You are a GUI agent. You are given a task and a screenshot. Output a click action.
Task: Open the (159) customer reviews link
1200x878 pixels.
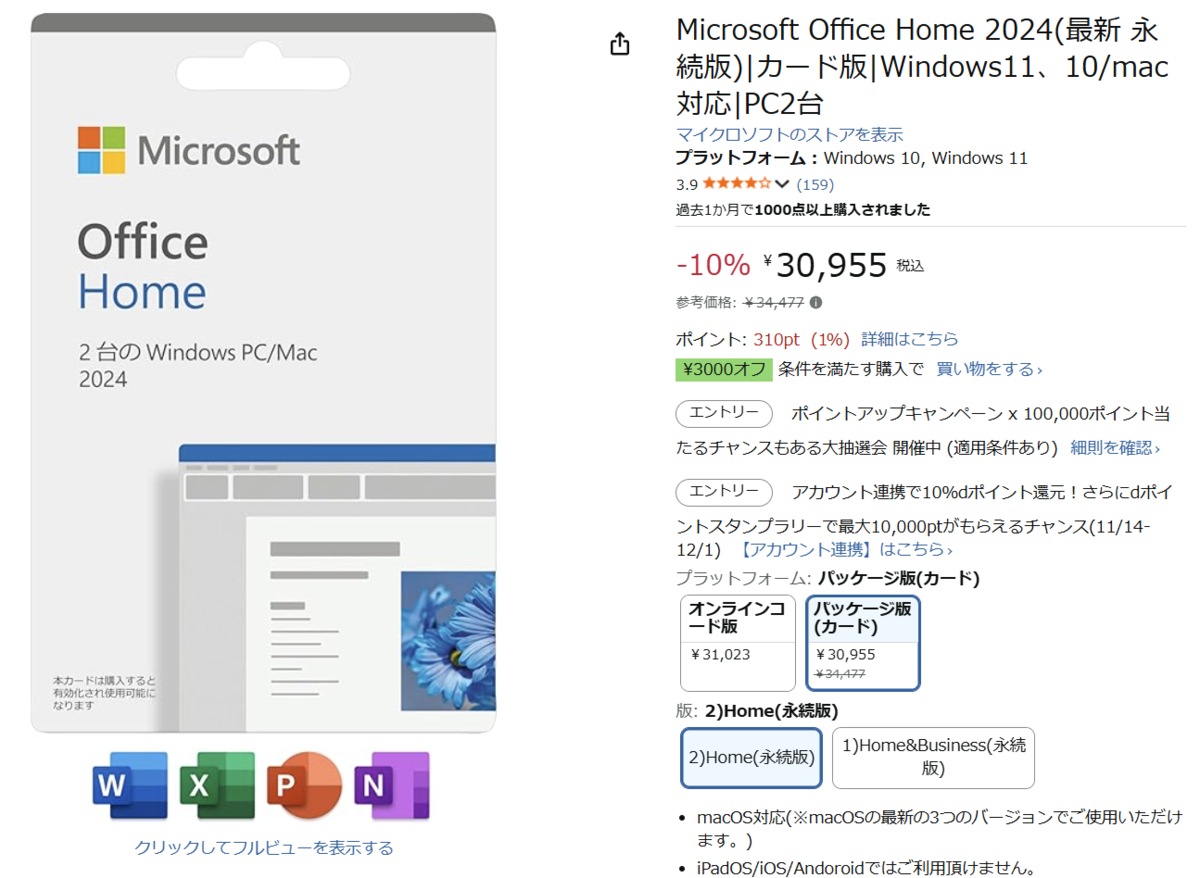[x=815, y=184]
